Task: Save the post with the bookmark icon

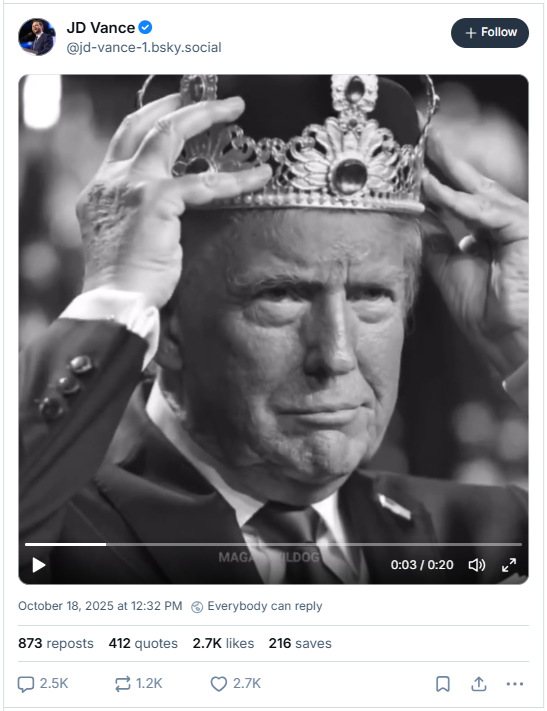Action: [x=443, y=684]
